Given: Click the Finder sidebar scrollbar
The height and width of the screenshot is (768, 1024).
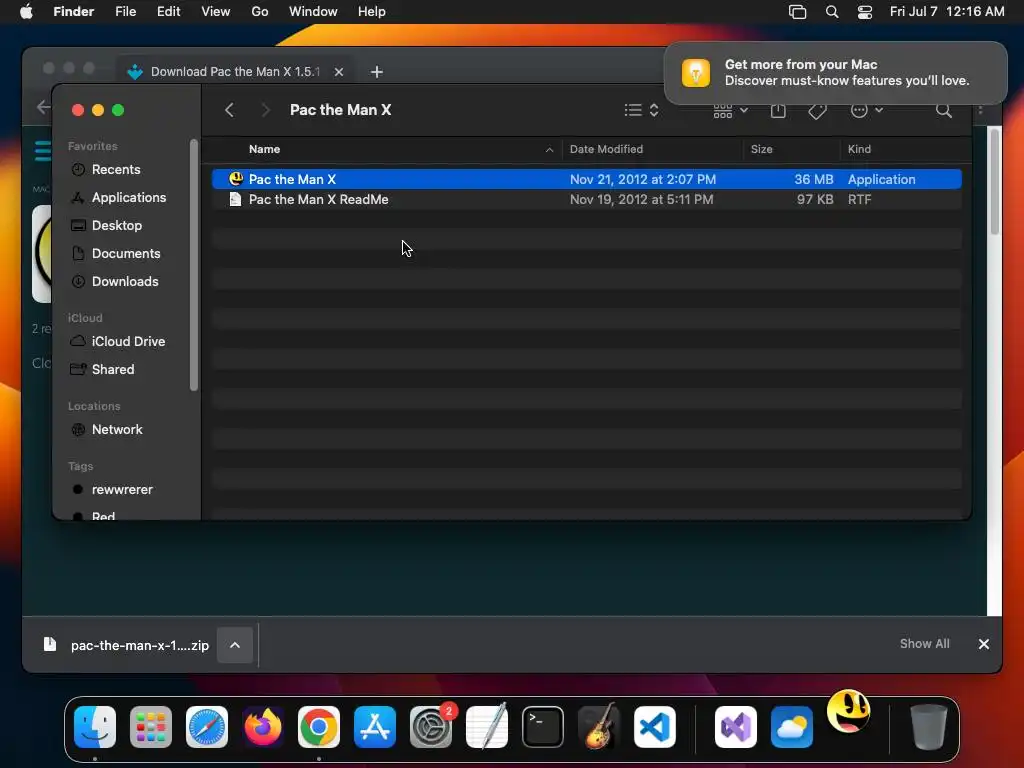Looking at the screenshot, I should pyautogui.click(x=193, y=266).
